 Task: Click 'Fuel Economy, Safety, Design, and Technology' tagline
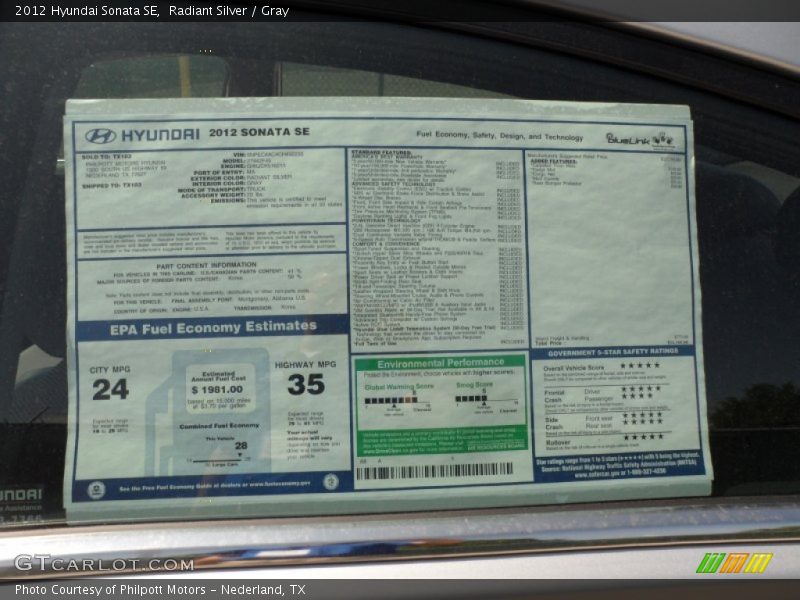499,136
